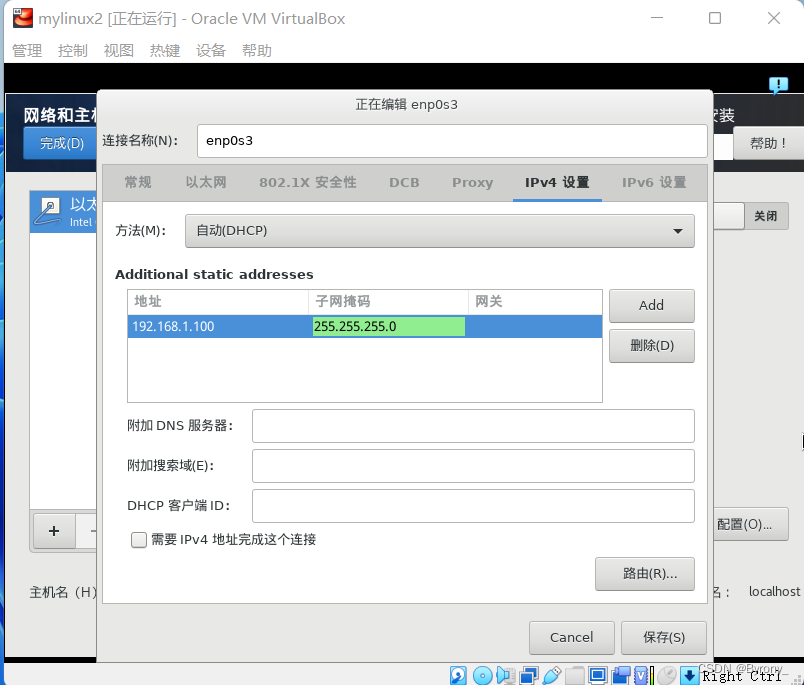Open the 方法(M) DHCP dropdown
Image resolution: width=804 pixels, height=685 pixels.
click(440, 230)
